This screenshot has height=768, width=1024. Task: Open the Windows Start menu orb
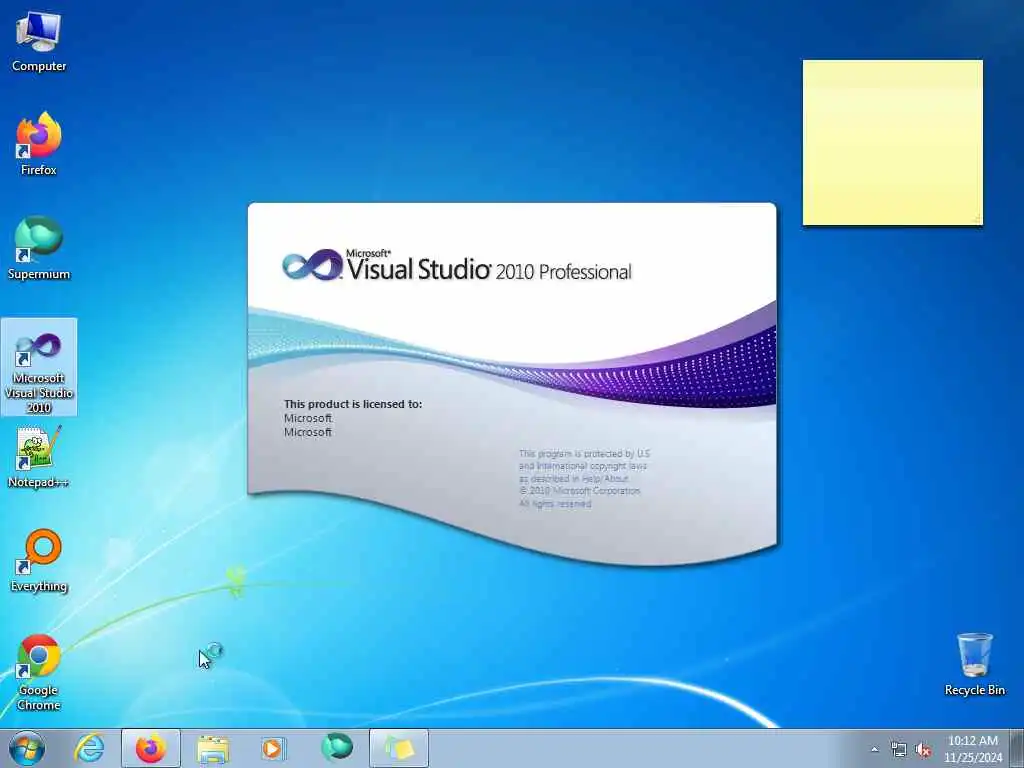click(x=27, y=748)
